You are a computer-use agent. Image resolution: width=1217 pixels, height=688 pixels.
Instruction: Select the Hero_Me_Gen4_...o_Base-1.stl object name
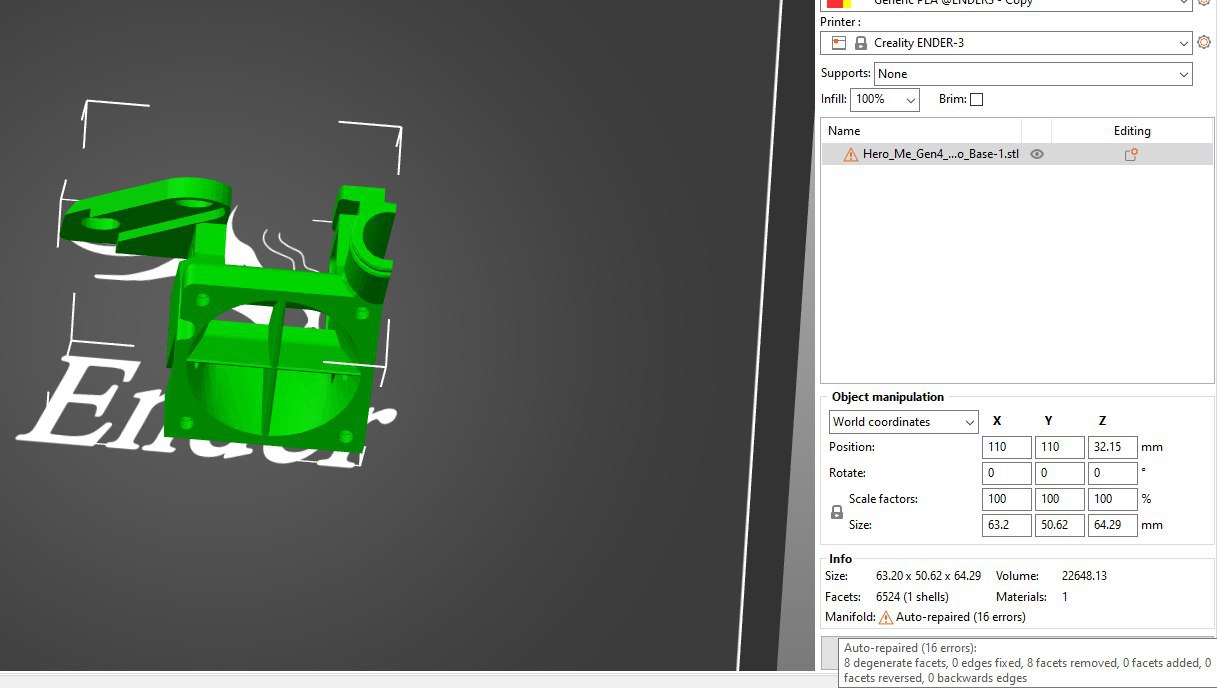(x=941, y=155)
